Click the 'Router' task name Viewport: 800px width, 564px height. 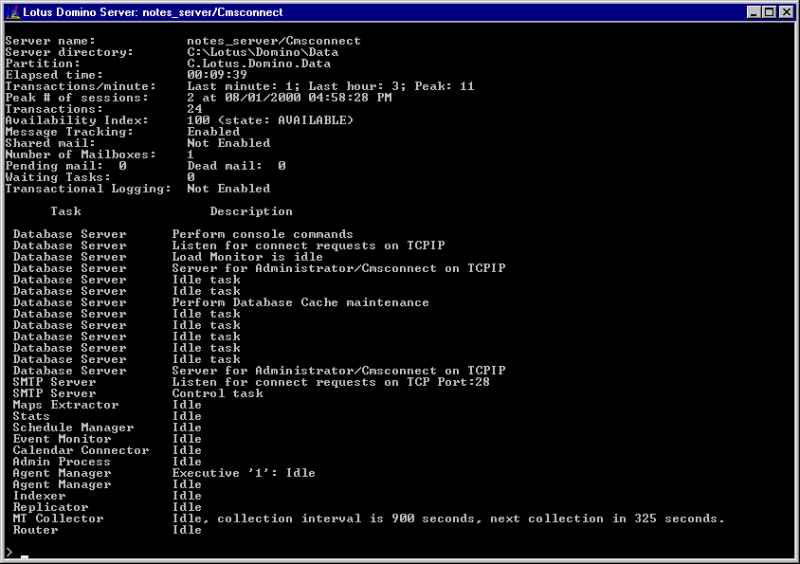35,530
